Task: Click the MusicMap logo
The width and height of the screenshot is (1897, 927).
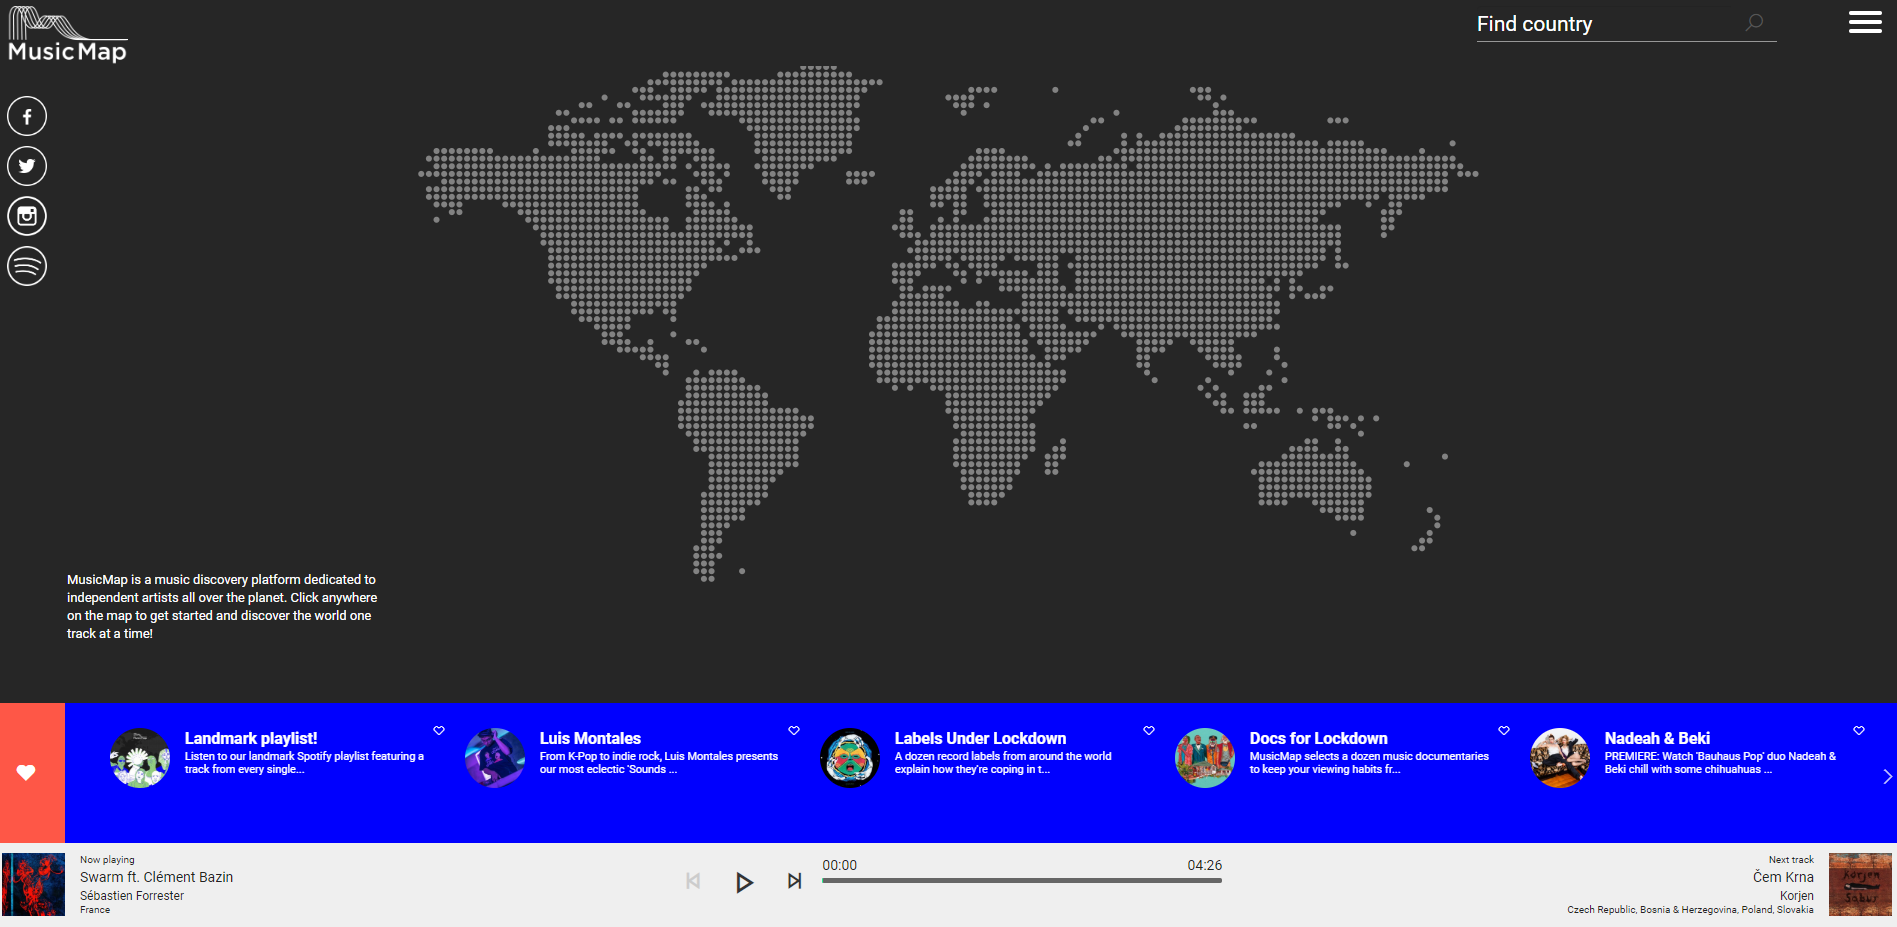Action: click(x=67, y=33)
